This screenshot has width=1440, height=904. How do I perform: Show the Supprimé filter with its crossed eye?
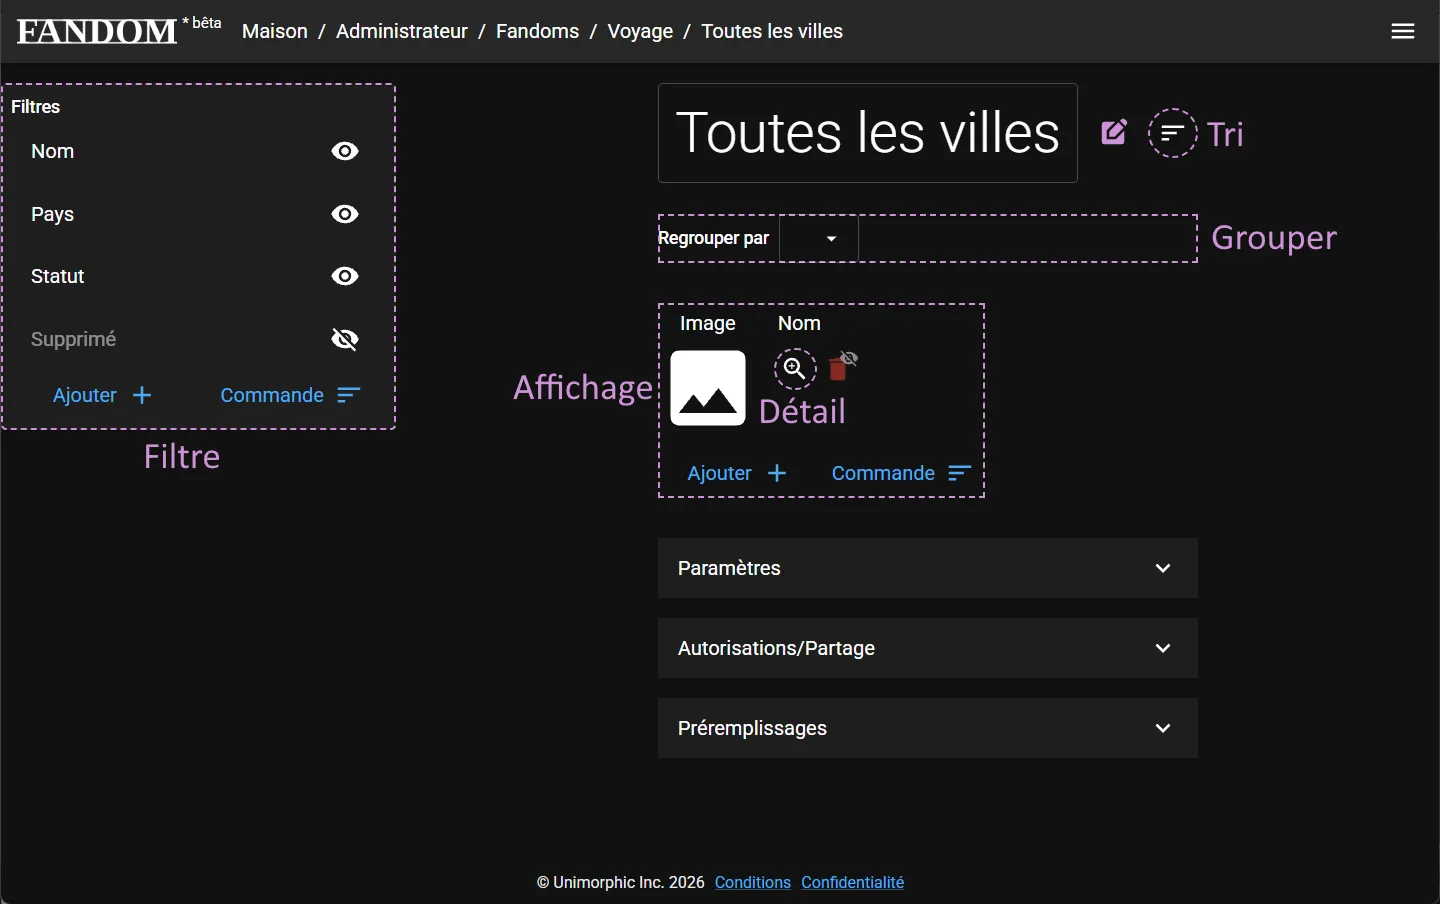345,339
